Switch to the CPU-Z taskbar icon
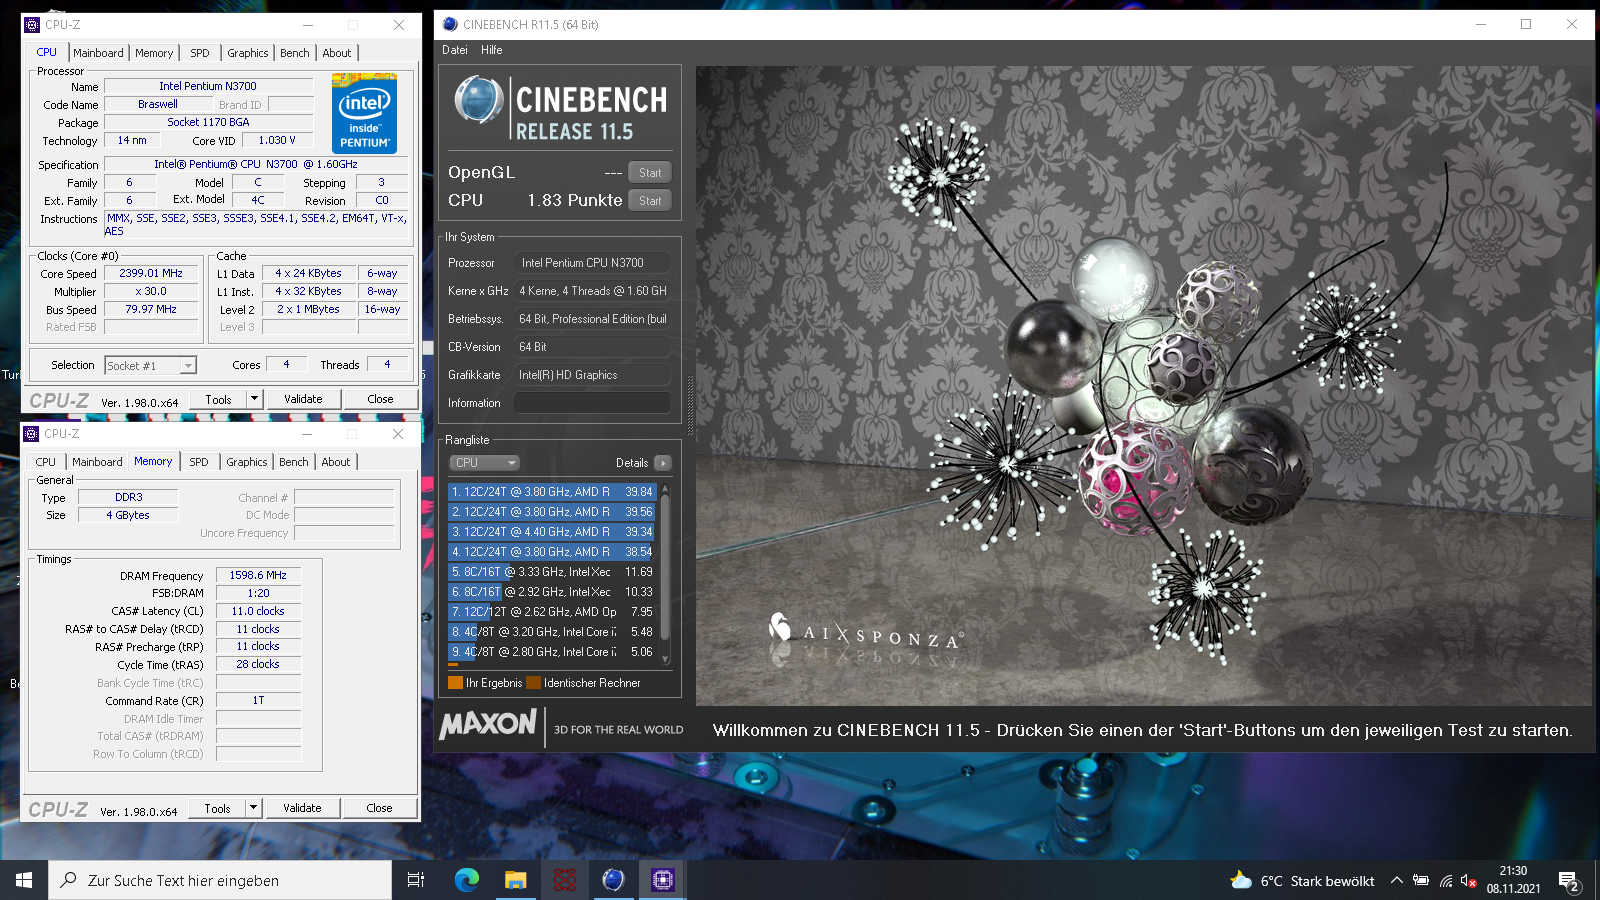This screenshot has height=900, width=1600. point(662,880)
